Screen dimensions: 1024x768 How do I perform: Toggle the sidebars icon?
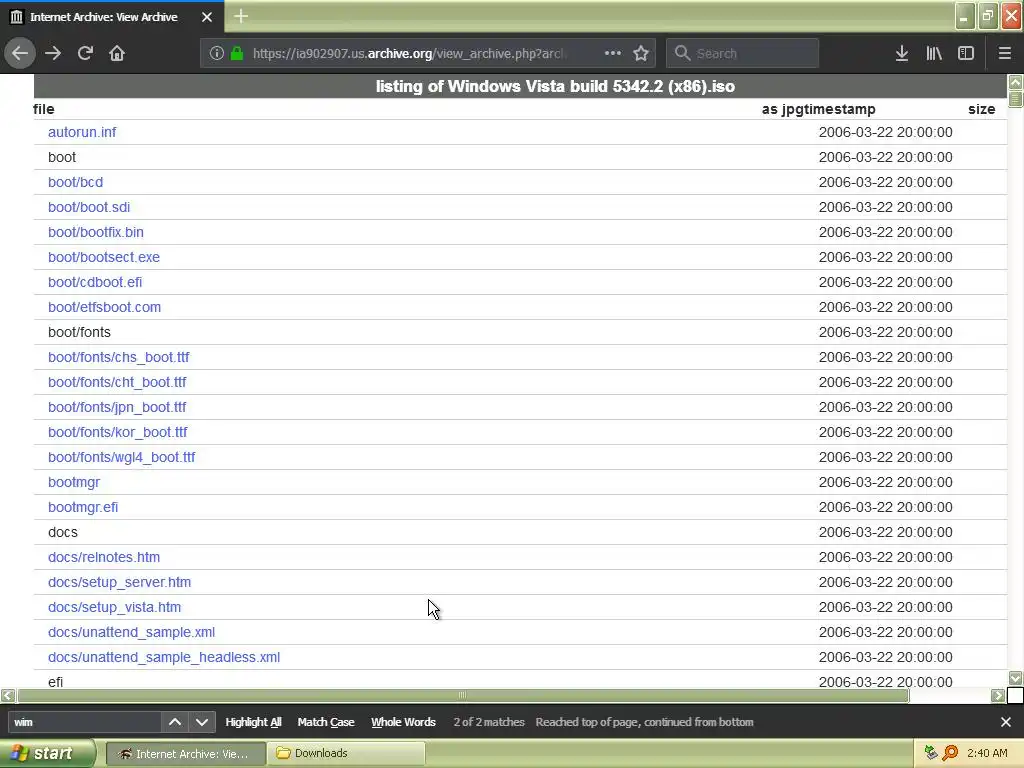tap(966, 53)
